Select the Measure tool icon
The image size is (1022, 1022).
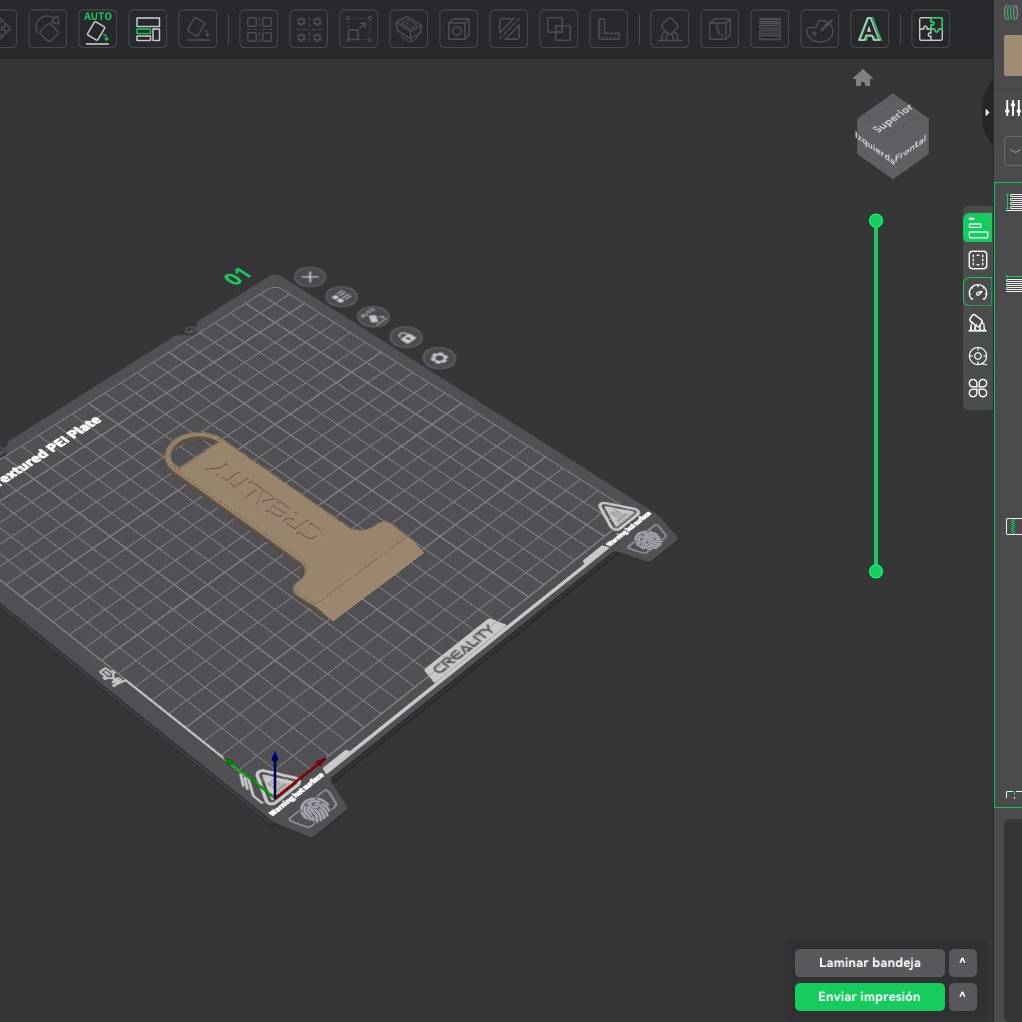pos(608,30)
